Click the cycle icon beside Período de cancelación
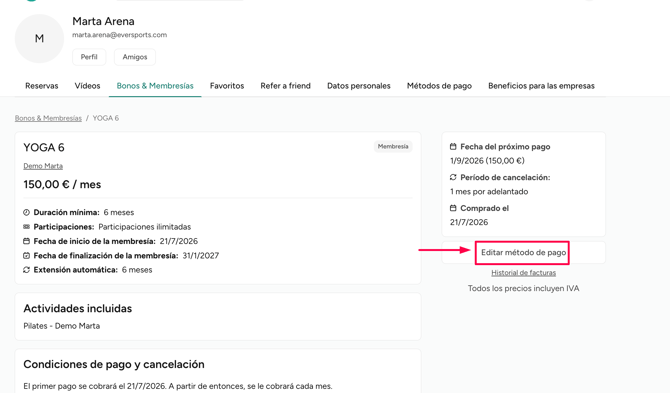The width and height of the screenshot is (670, 393). (x=453, y=177)
